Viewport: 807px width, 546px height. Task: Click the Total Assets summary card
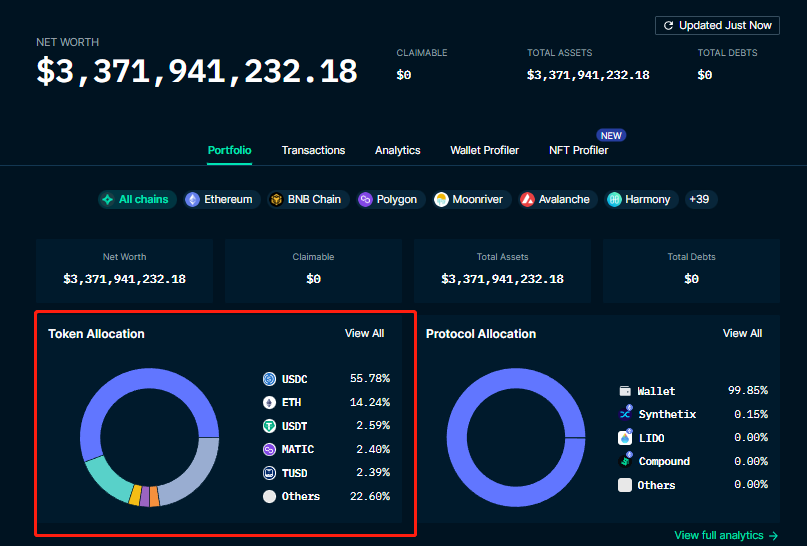(x=502, y=270)
